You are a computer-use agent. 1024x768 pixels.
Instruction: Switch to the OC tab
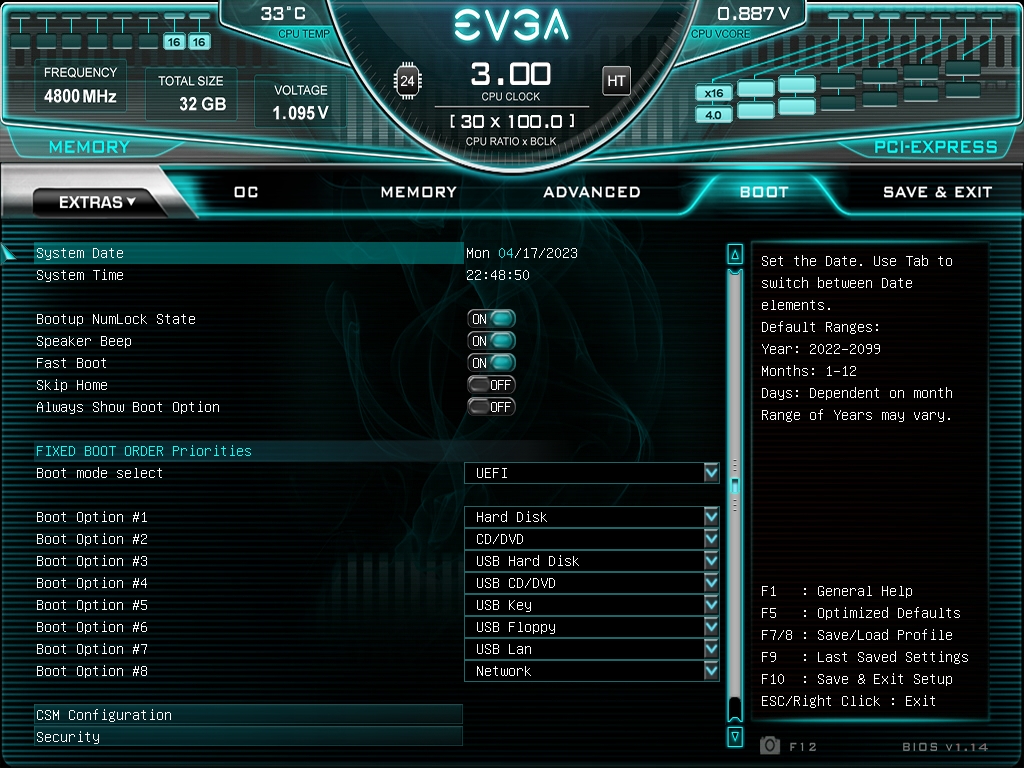click(x=246, y=192)
